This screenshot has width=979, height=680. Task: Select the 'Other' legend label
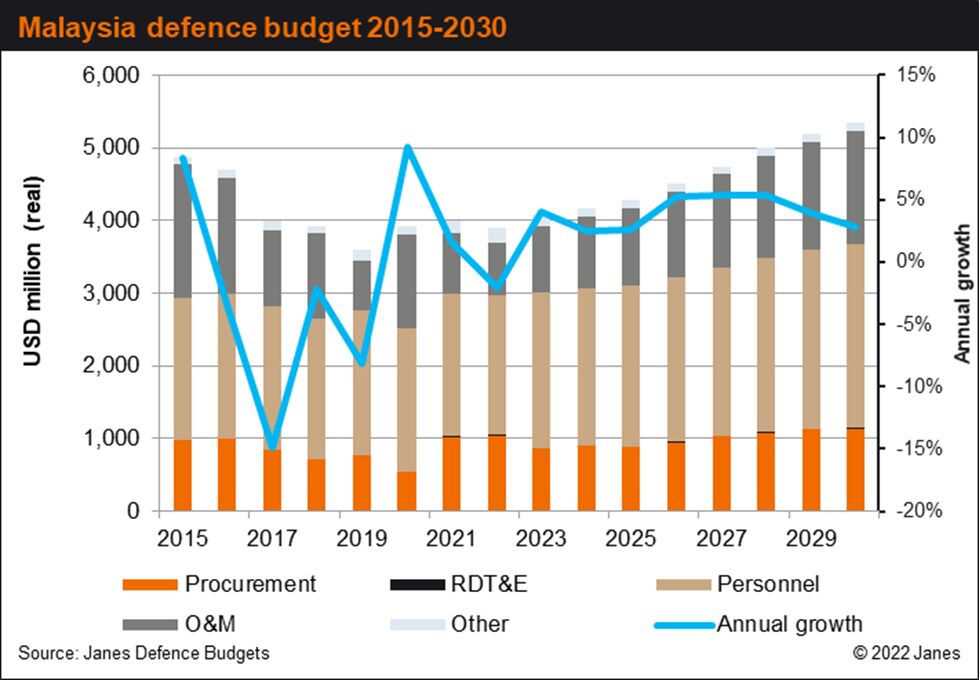click(480, 624)
